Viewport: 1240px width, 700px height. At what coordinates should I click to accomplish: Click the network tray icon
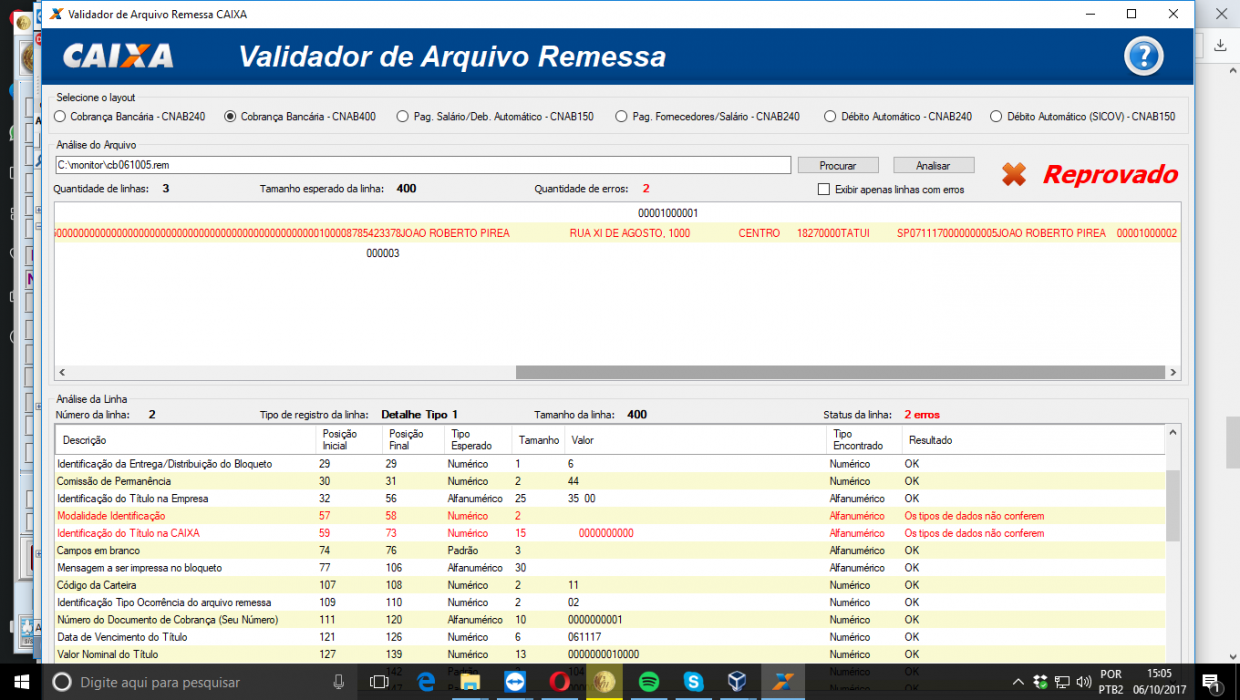[x=1062, y=682]
